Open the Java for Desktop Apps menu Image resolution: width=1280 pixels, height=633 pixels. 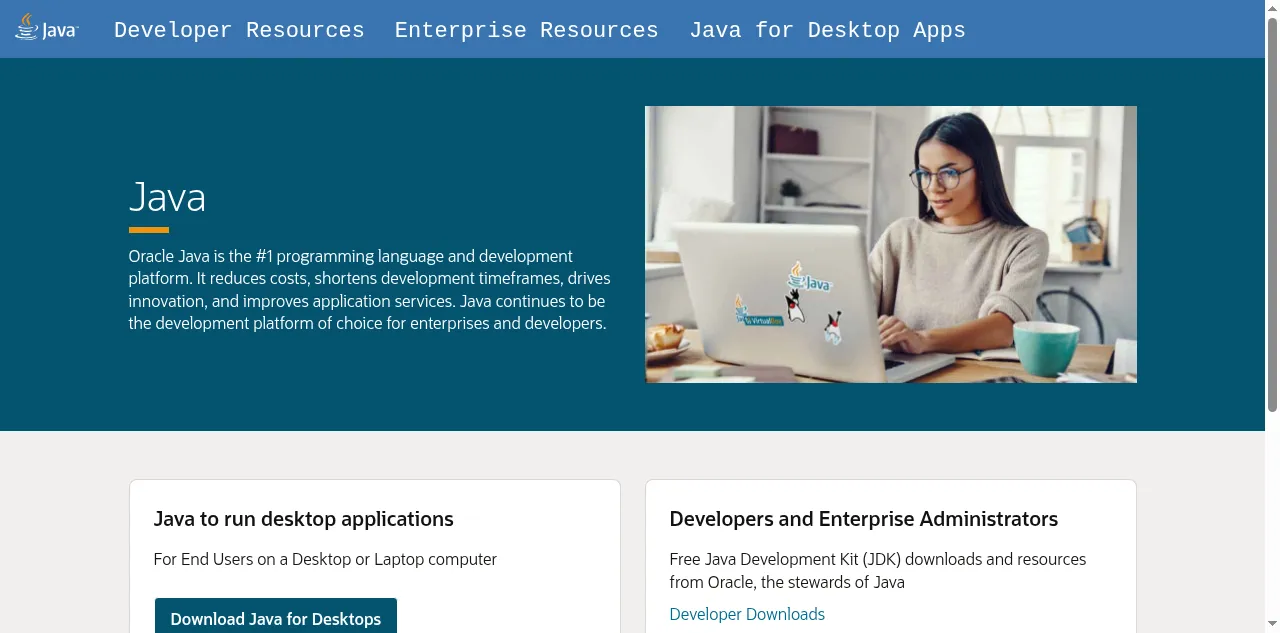(828, 30)
